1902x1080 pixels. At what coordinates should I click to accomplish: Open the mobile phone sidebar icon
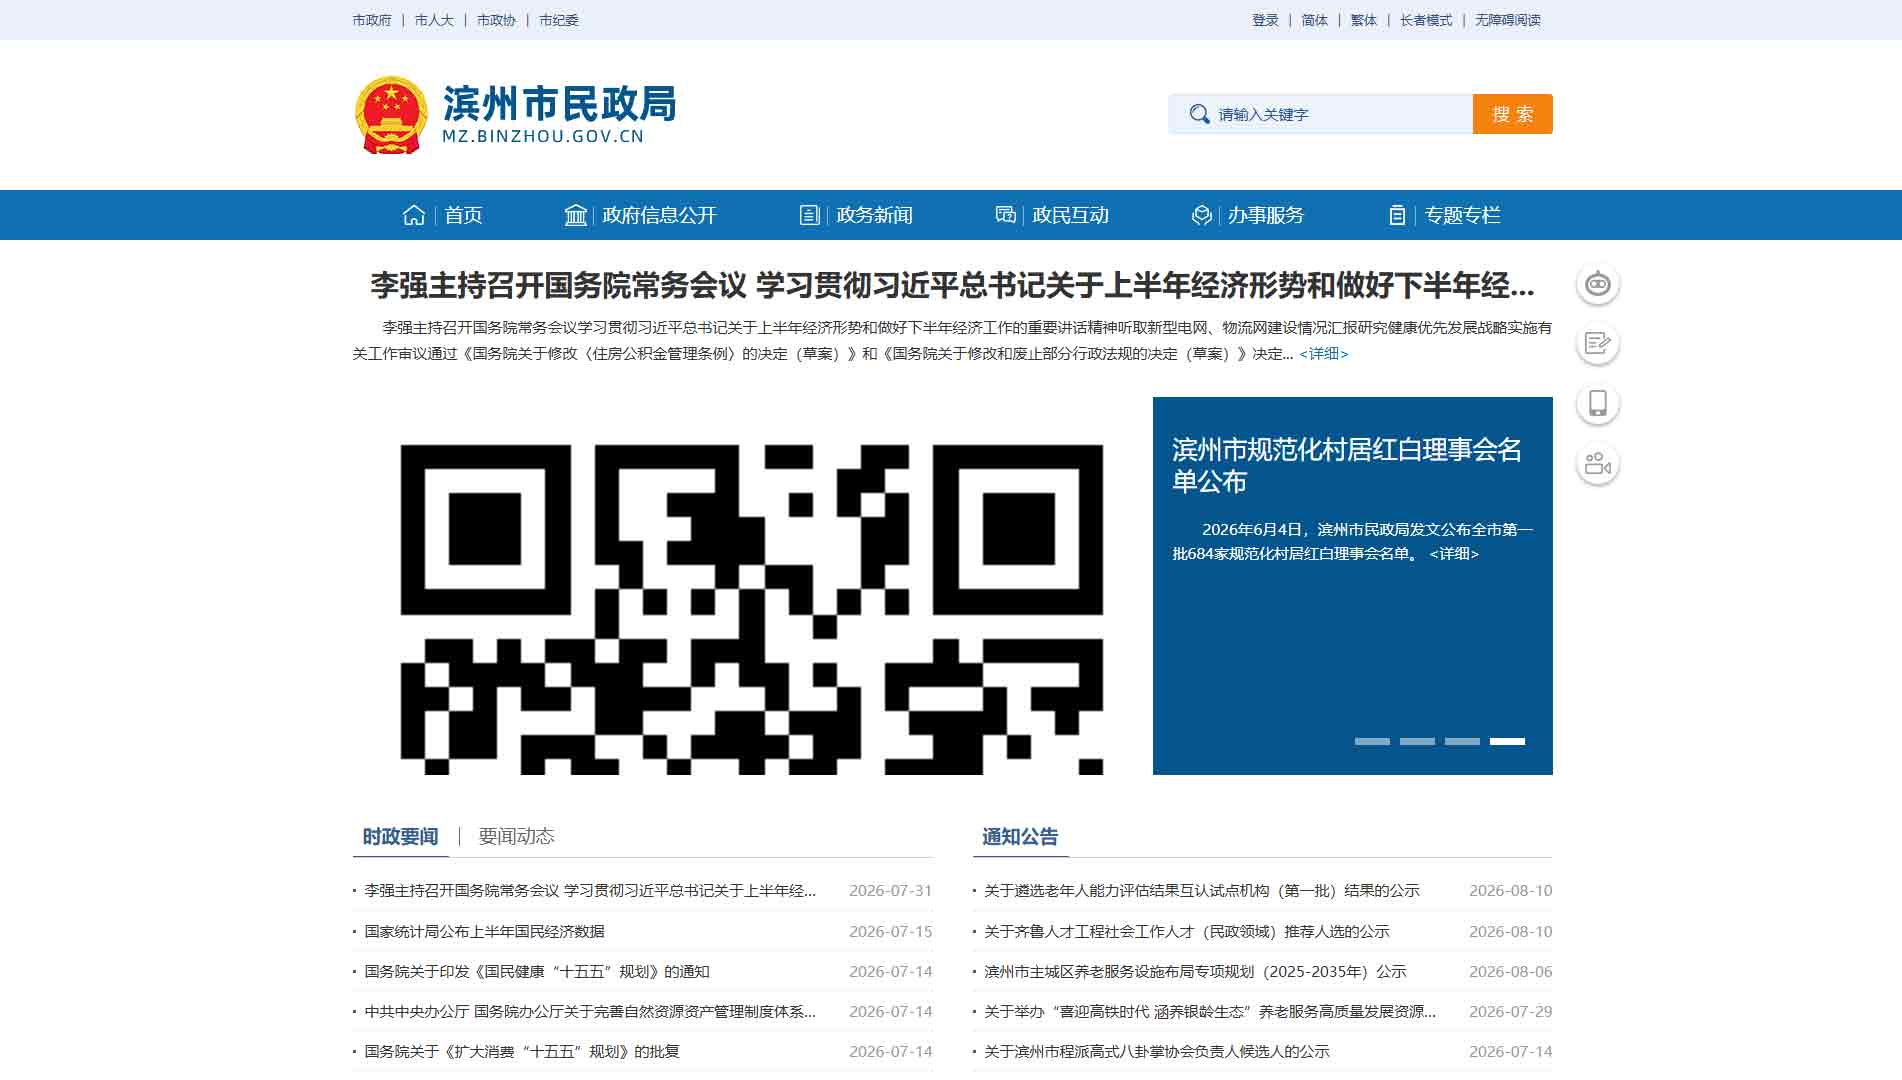1598,404
